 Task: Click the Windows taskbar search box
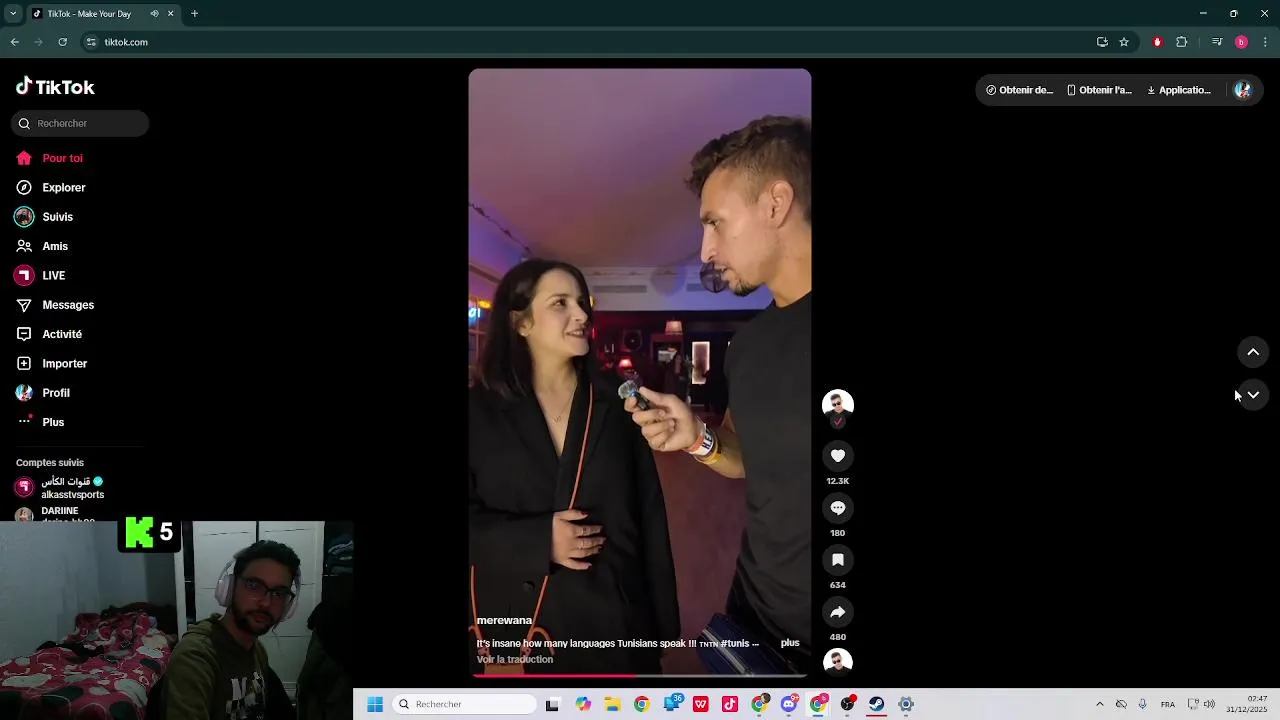pyautogui.click(x=464, y=704)
